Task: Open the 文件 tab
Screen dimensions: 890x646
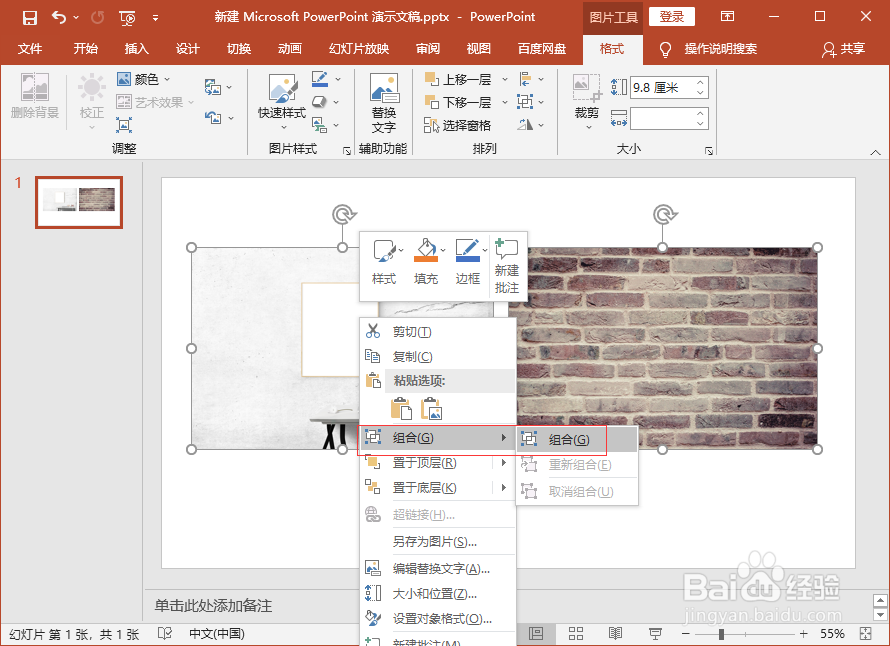Action: [x=30, y=49]
